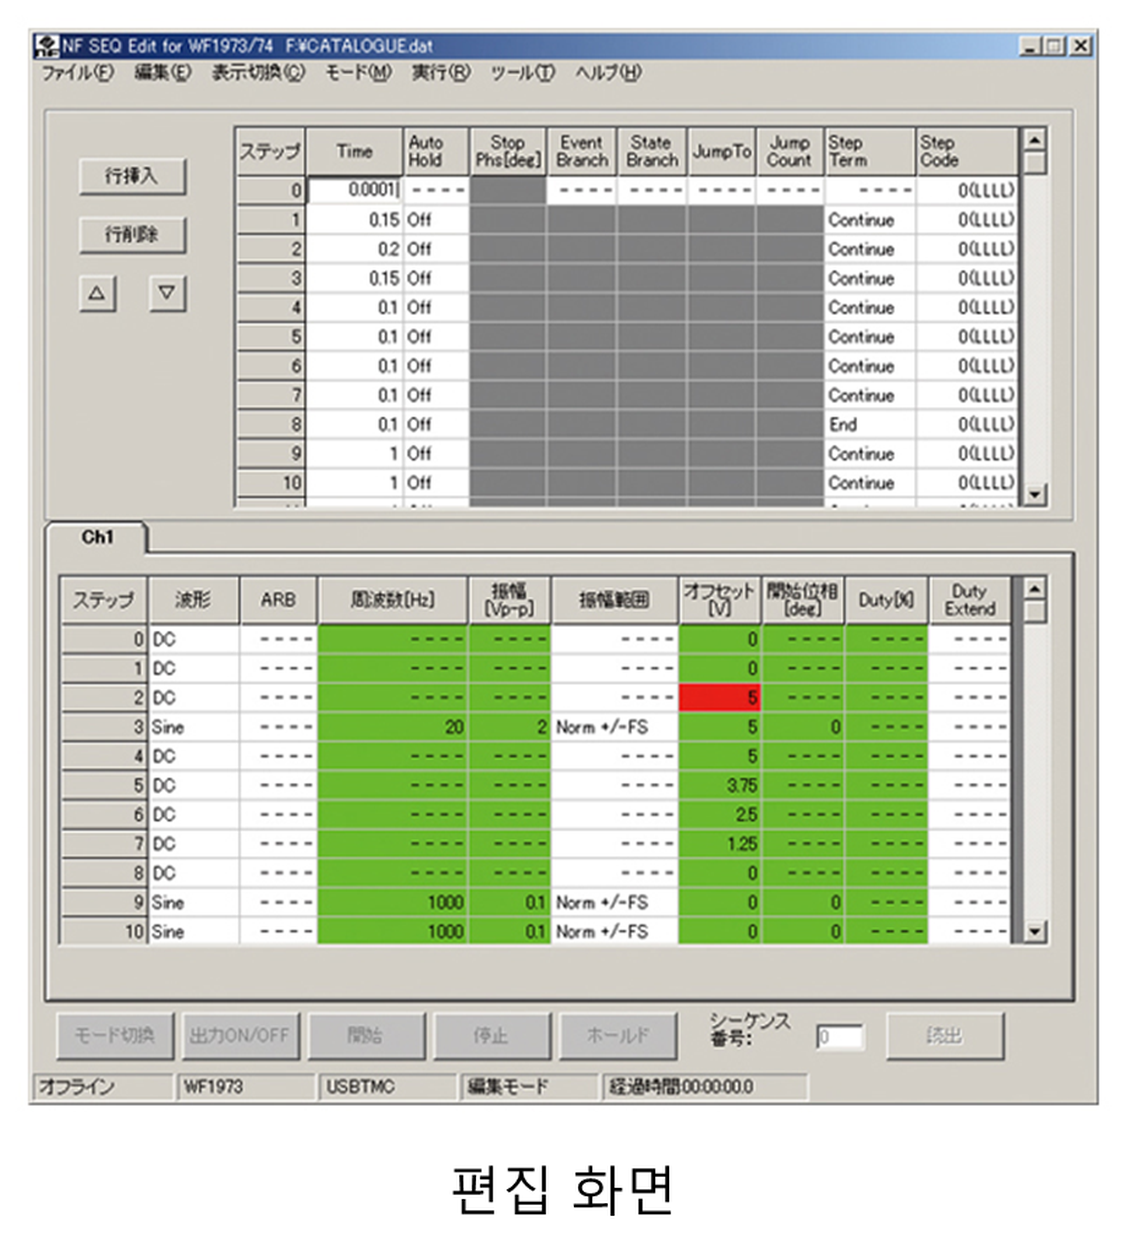
Task: Click the モード切換 button
Action: [x=115, y=1035]
